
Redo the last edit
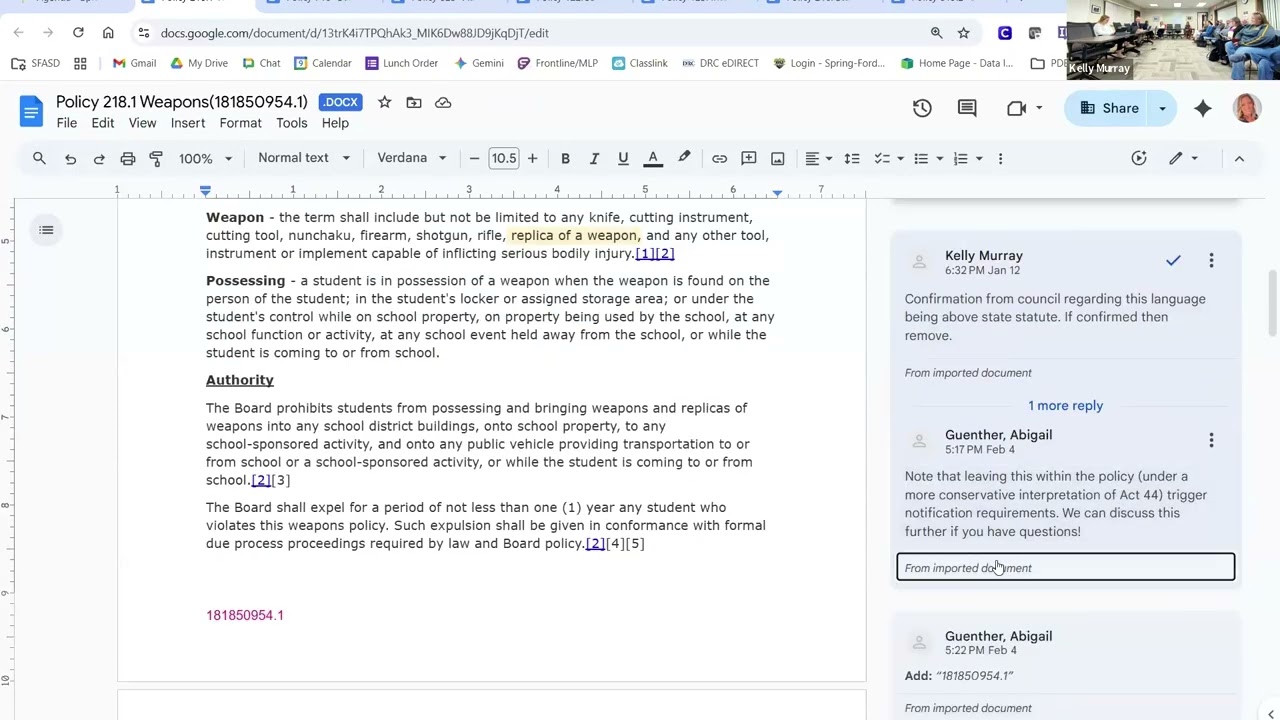coord(99,158)
